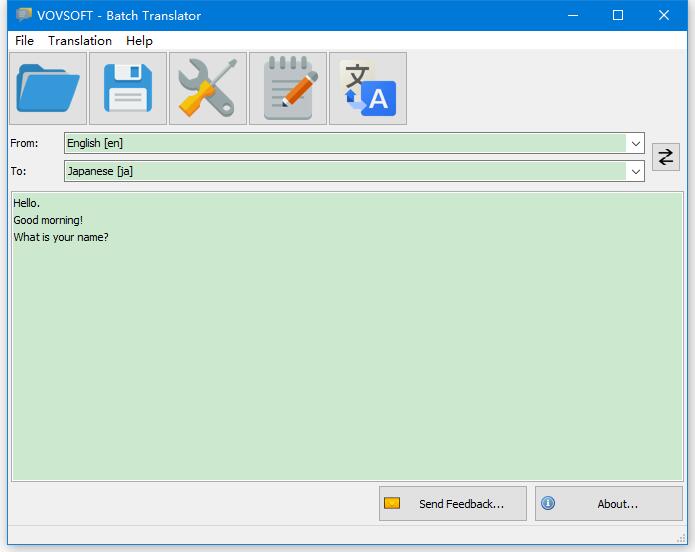The height and width of the screenshot is (552, 695).
Task: Click the From: label
Action: (24, 143)
